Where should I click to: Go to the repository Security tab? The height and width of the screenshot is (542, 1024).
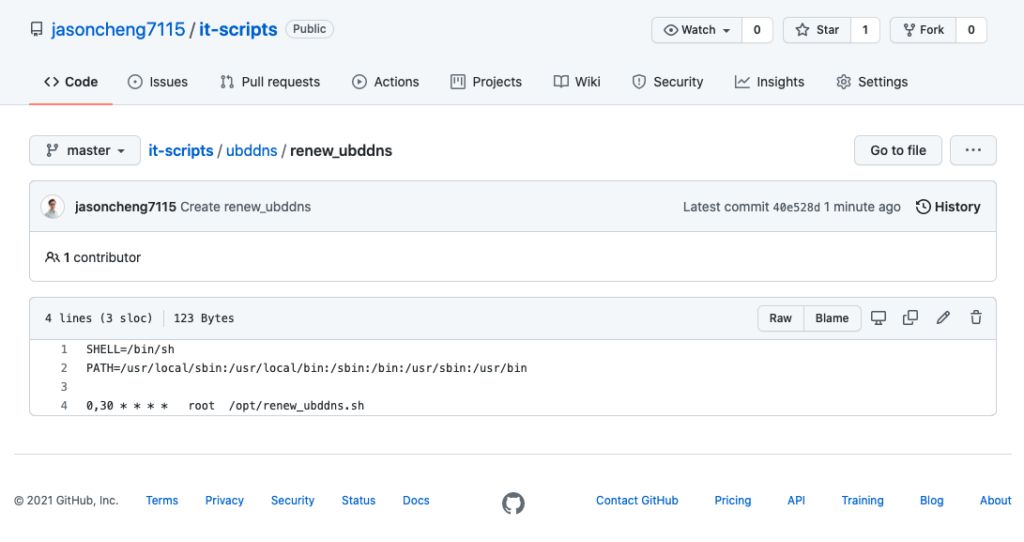pyautogui.click(x=667, y=82)
